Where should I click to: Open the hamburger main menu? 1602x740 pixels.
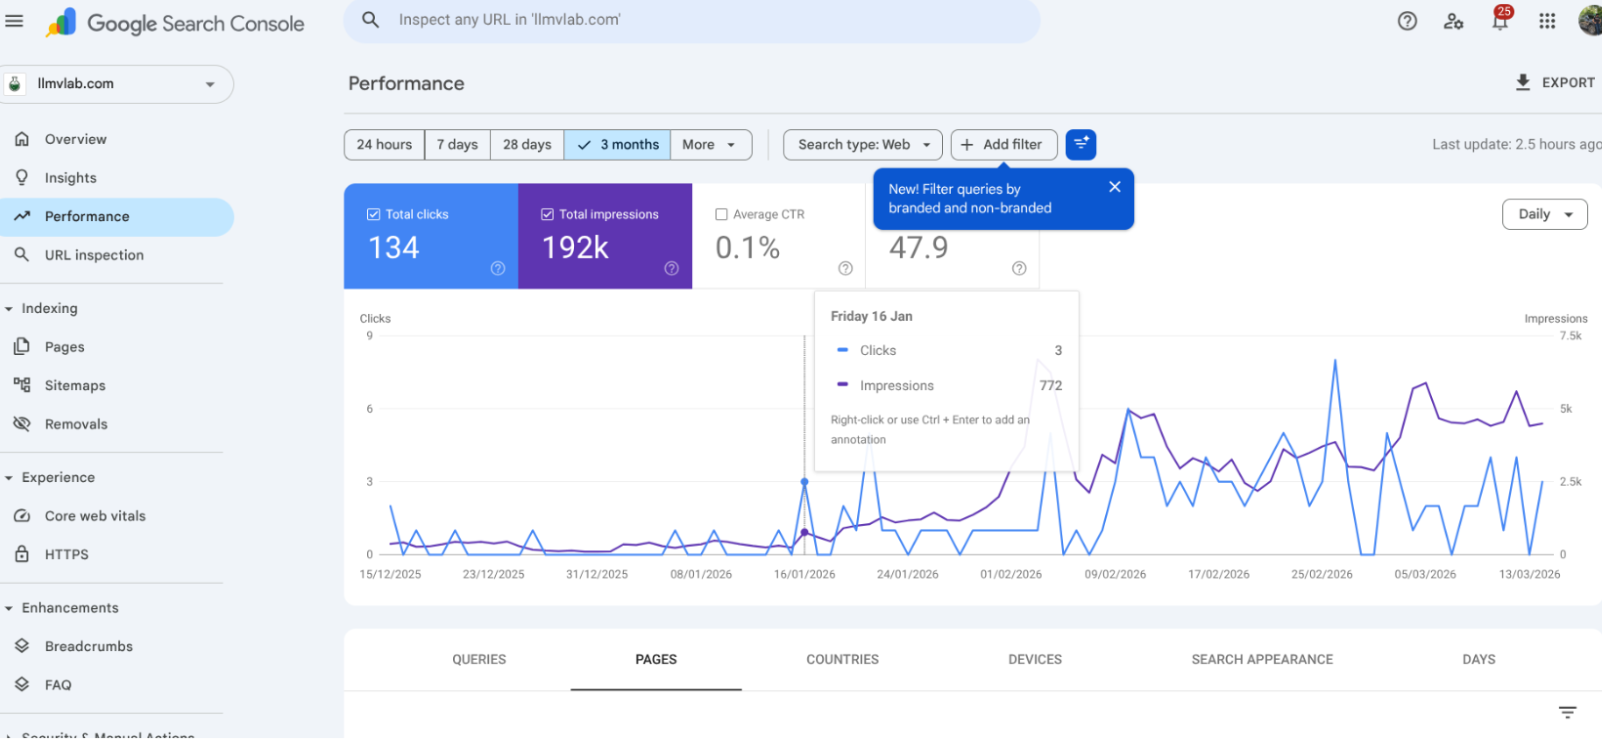(x=14, y=21)
